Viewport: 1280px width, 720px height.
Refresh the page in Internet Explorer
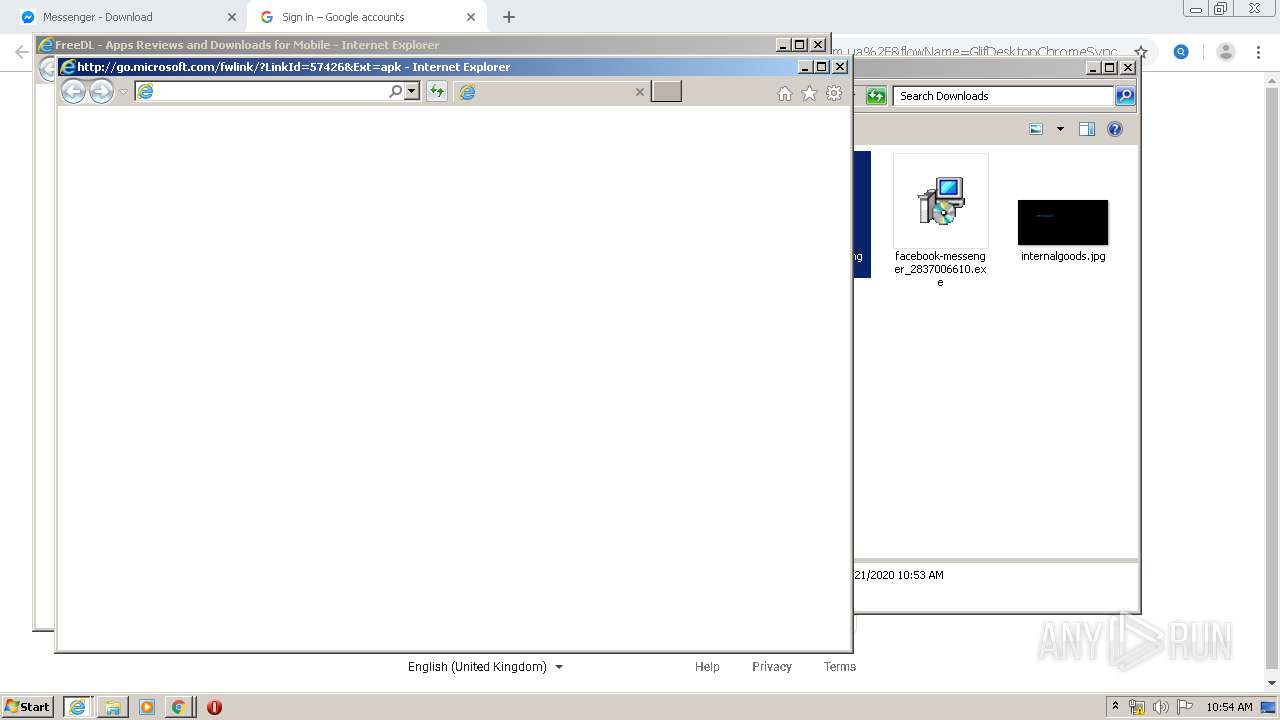[437, 92]
